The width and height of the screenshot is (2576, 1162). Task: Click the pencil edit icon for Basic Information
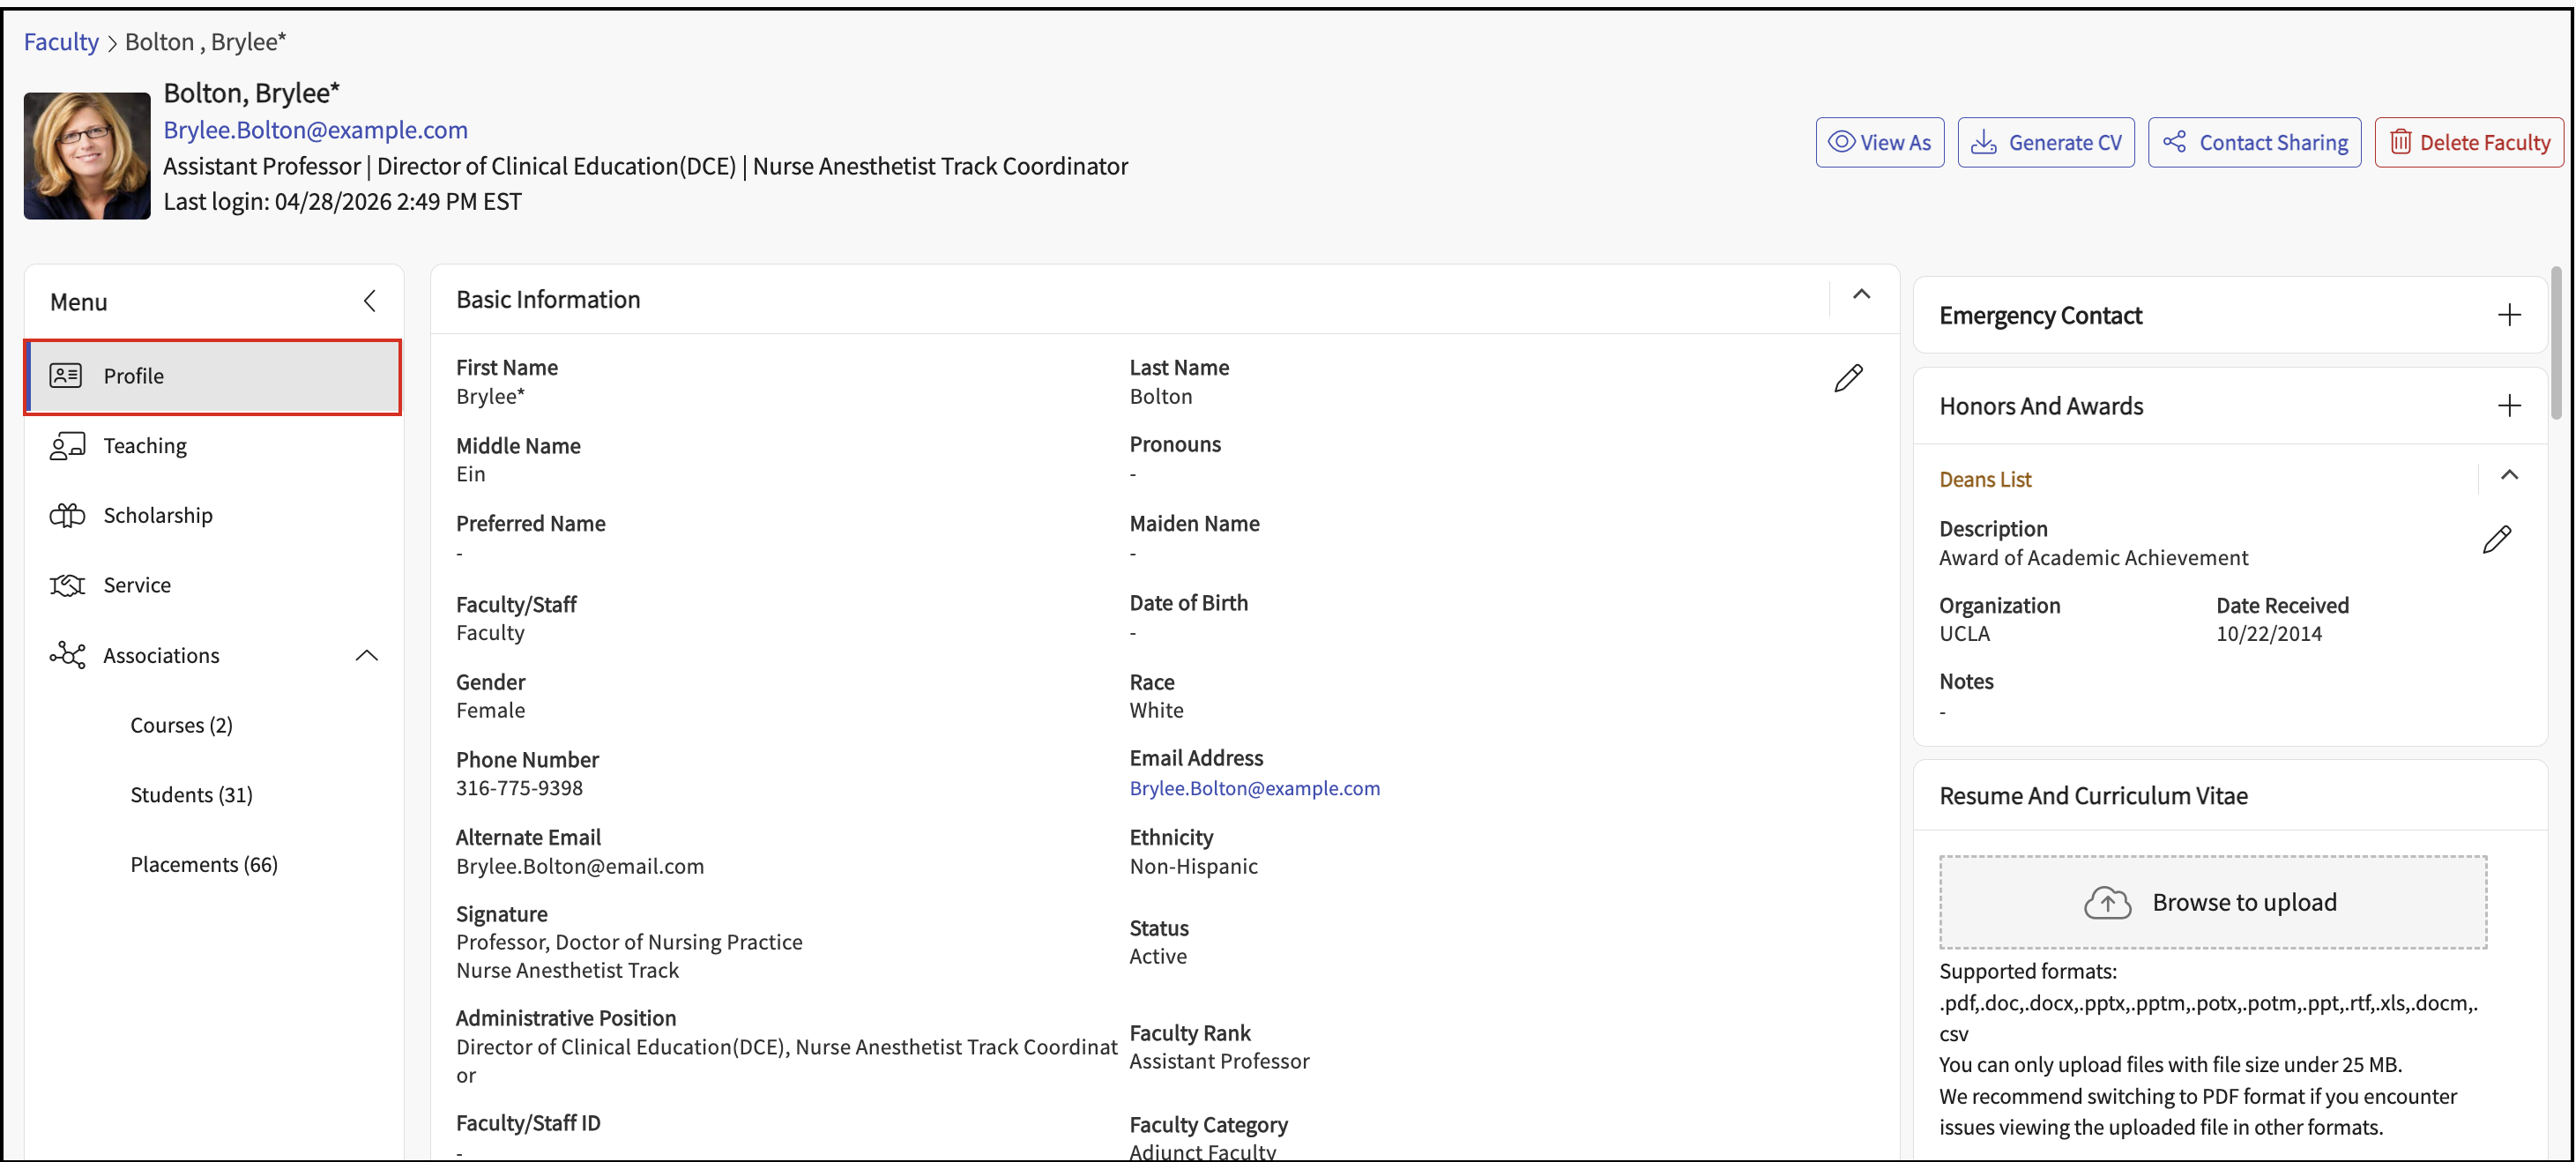point(1848,378)
